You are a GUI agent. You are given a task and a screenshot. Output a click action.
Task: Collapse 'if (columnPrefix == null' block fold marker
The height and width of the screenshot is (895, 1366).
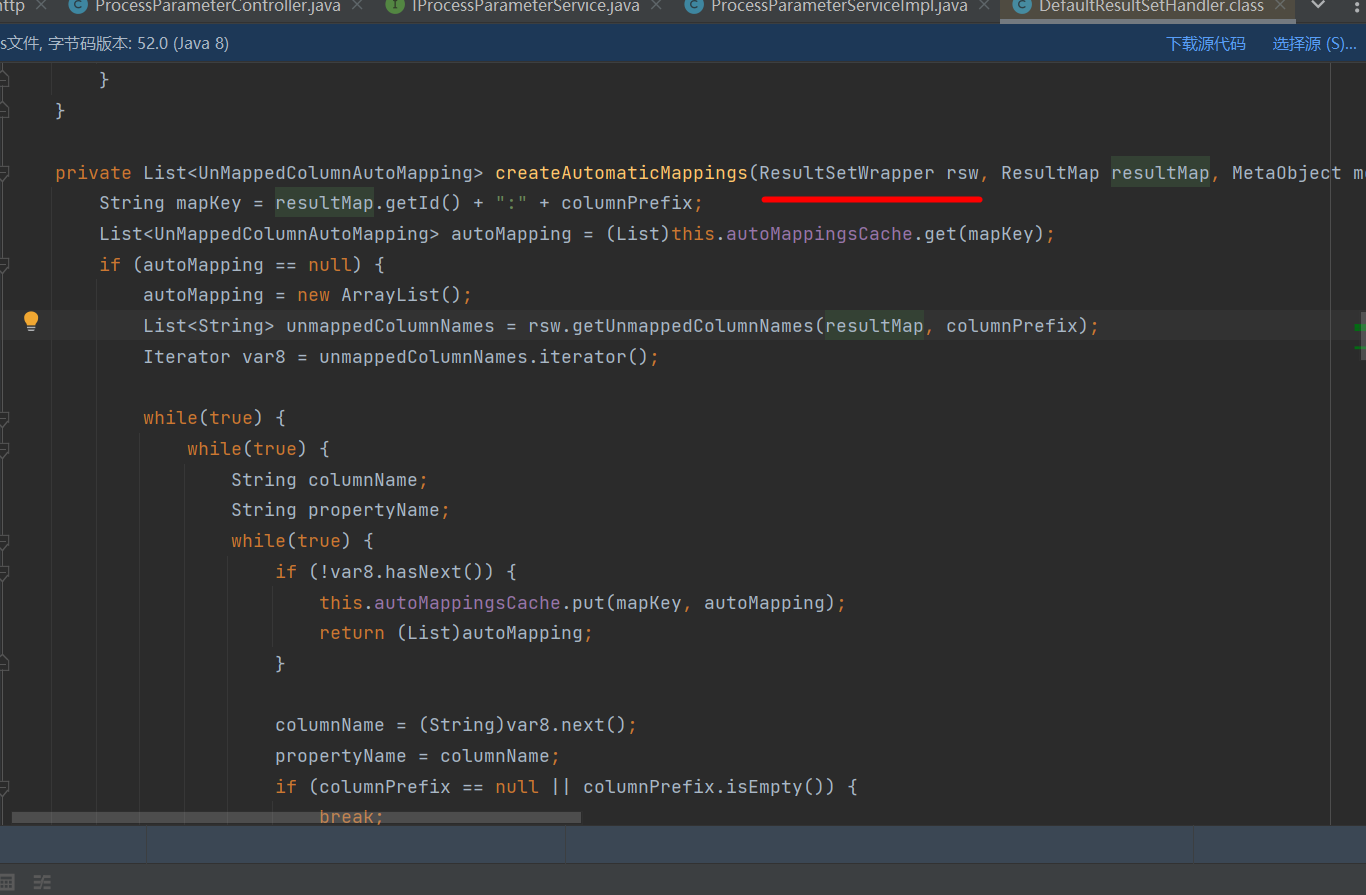click(x=4, y=787)
